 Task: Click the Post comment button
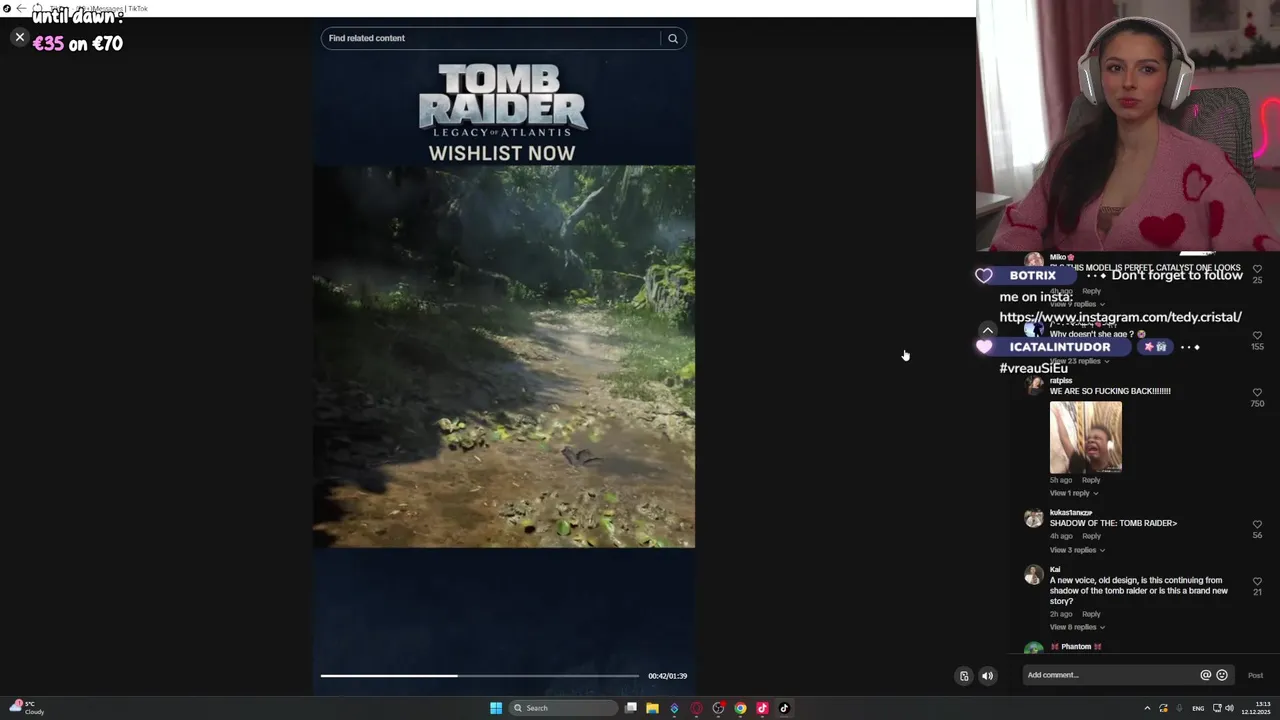pyautogui.click(x=1255, y=675)
